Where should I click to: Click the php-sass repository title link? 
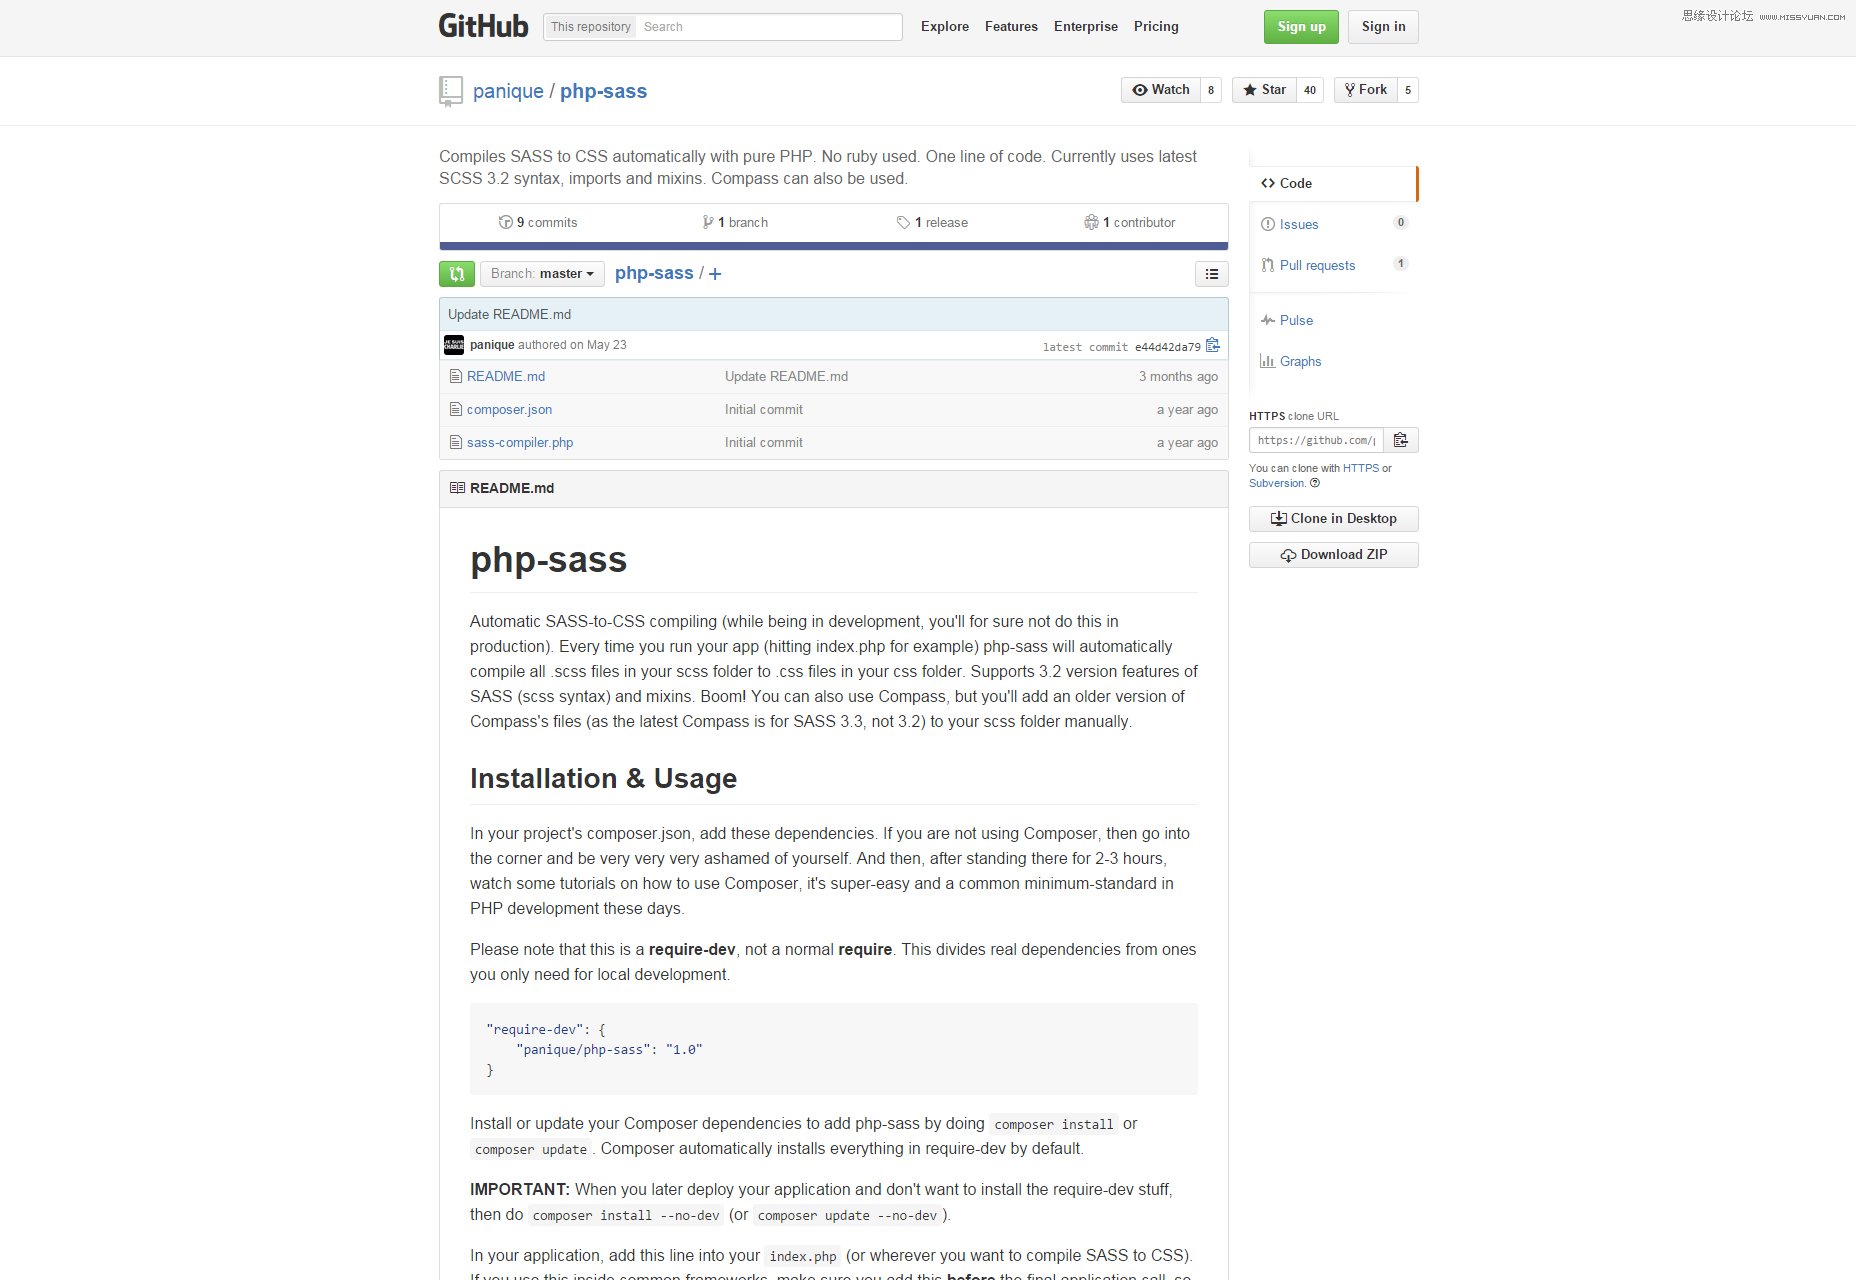[x=603, y=91]
